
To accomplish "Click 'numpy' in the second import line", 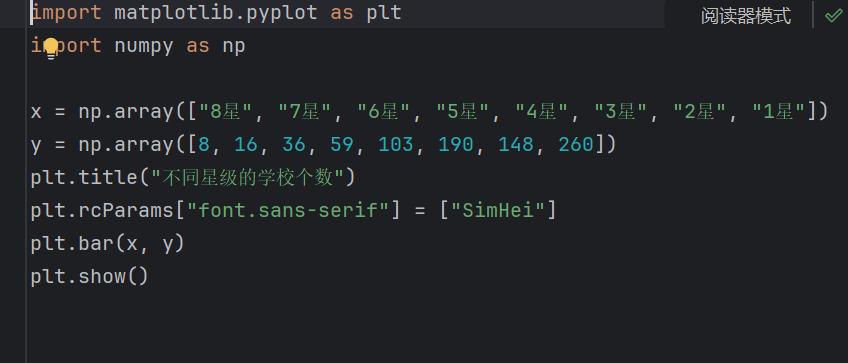I will click(144, 47).
